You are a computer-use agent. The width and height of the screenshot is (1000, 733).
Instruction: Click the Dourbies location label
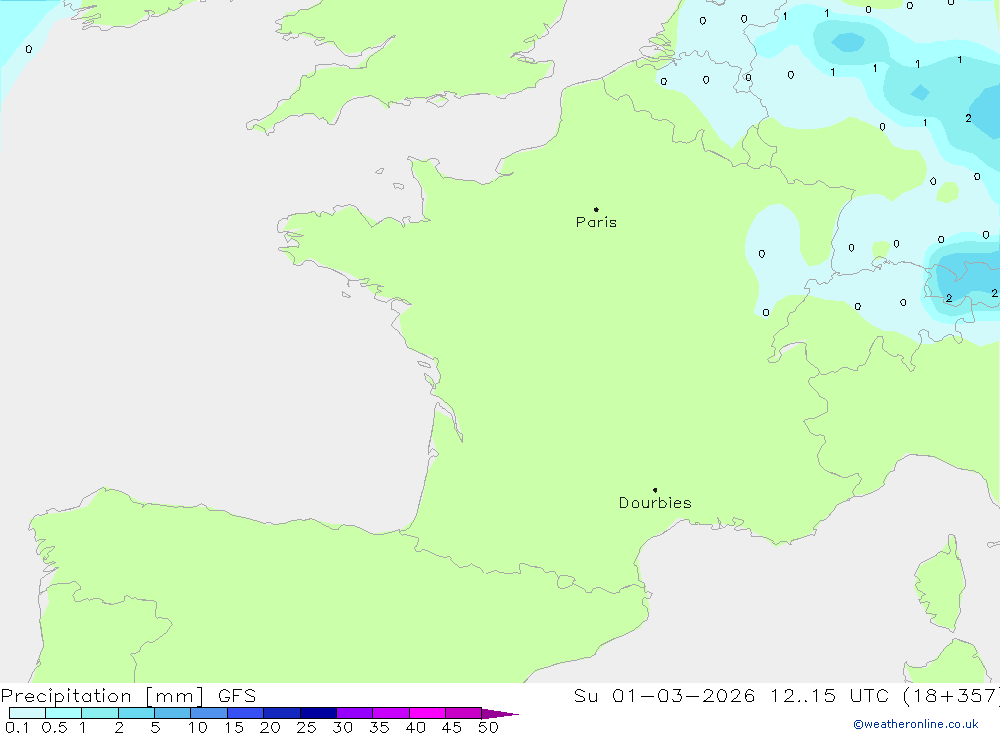pos(655,503)
